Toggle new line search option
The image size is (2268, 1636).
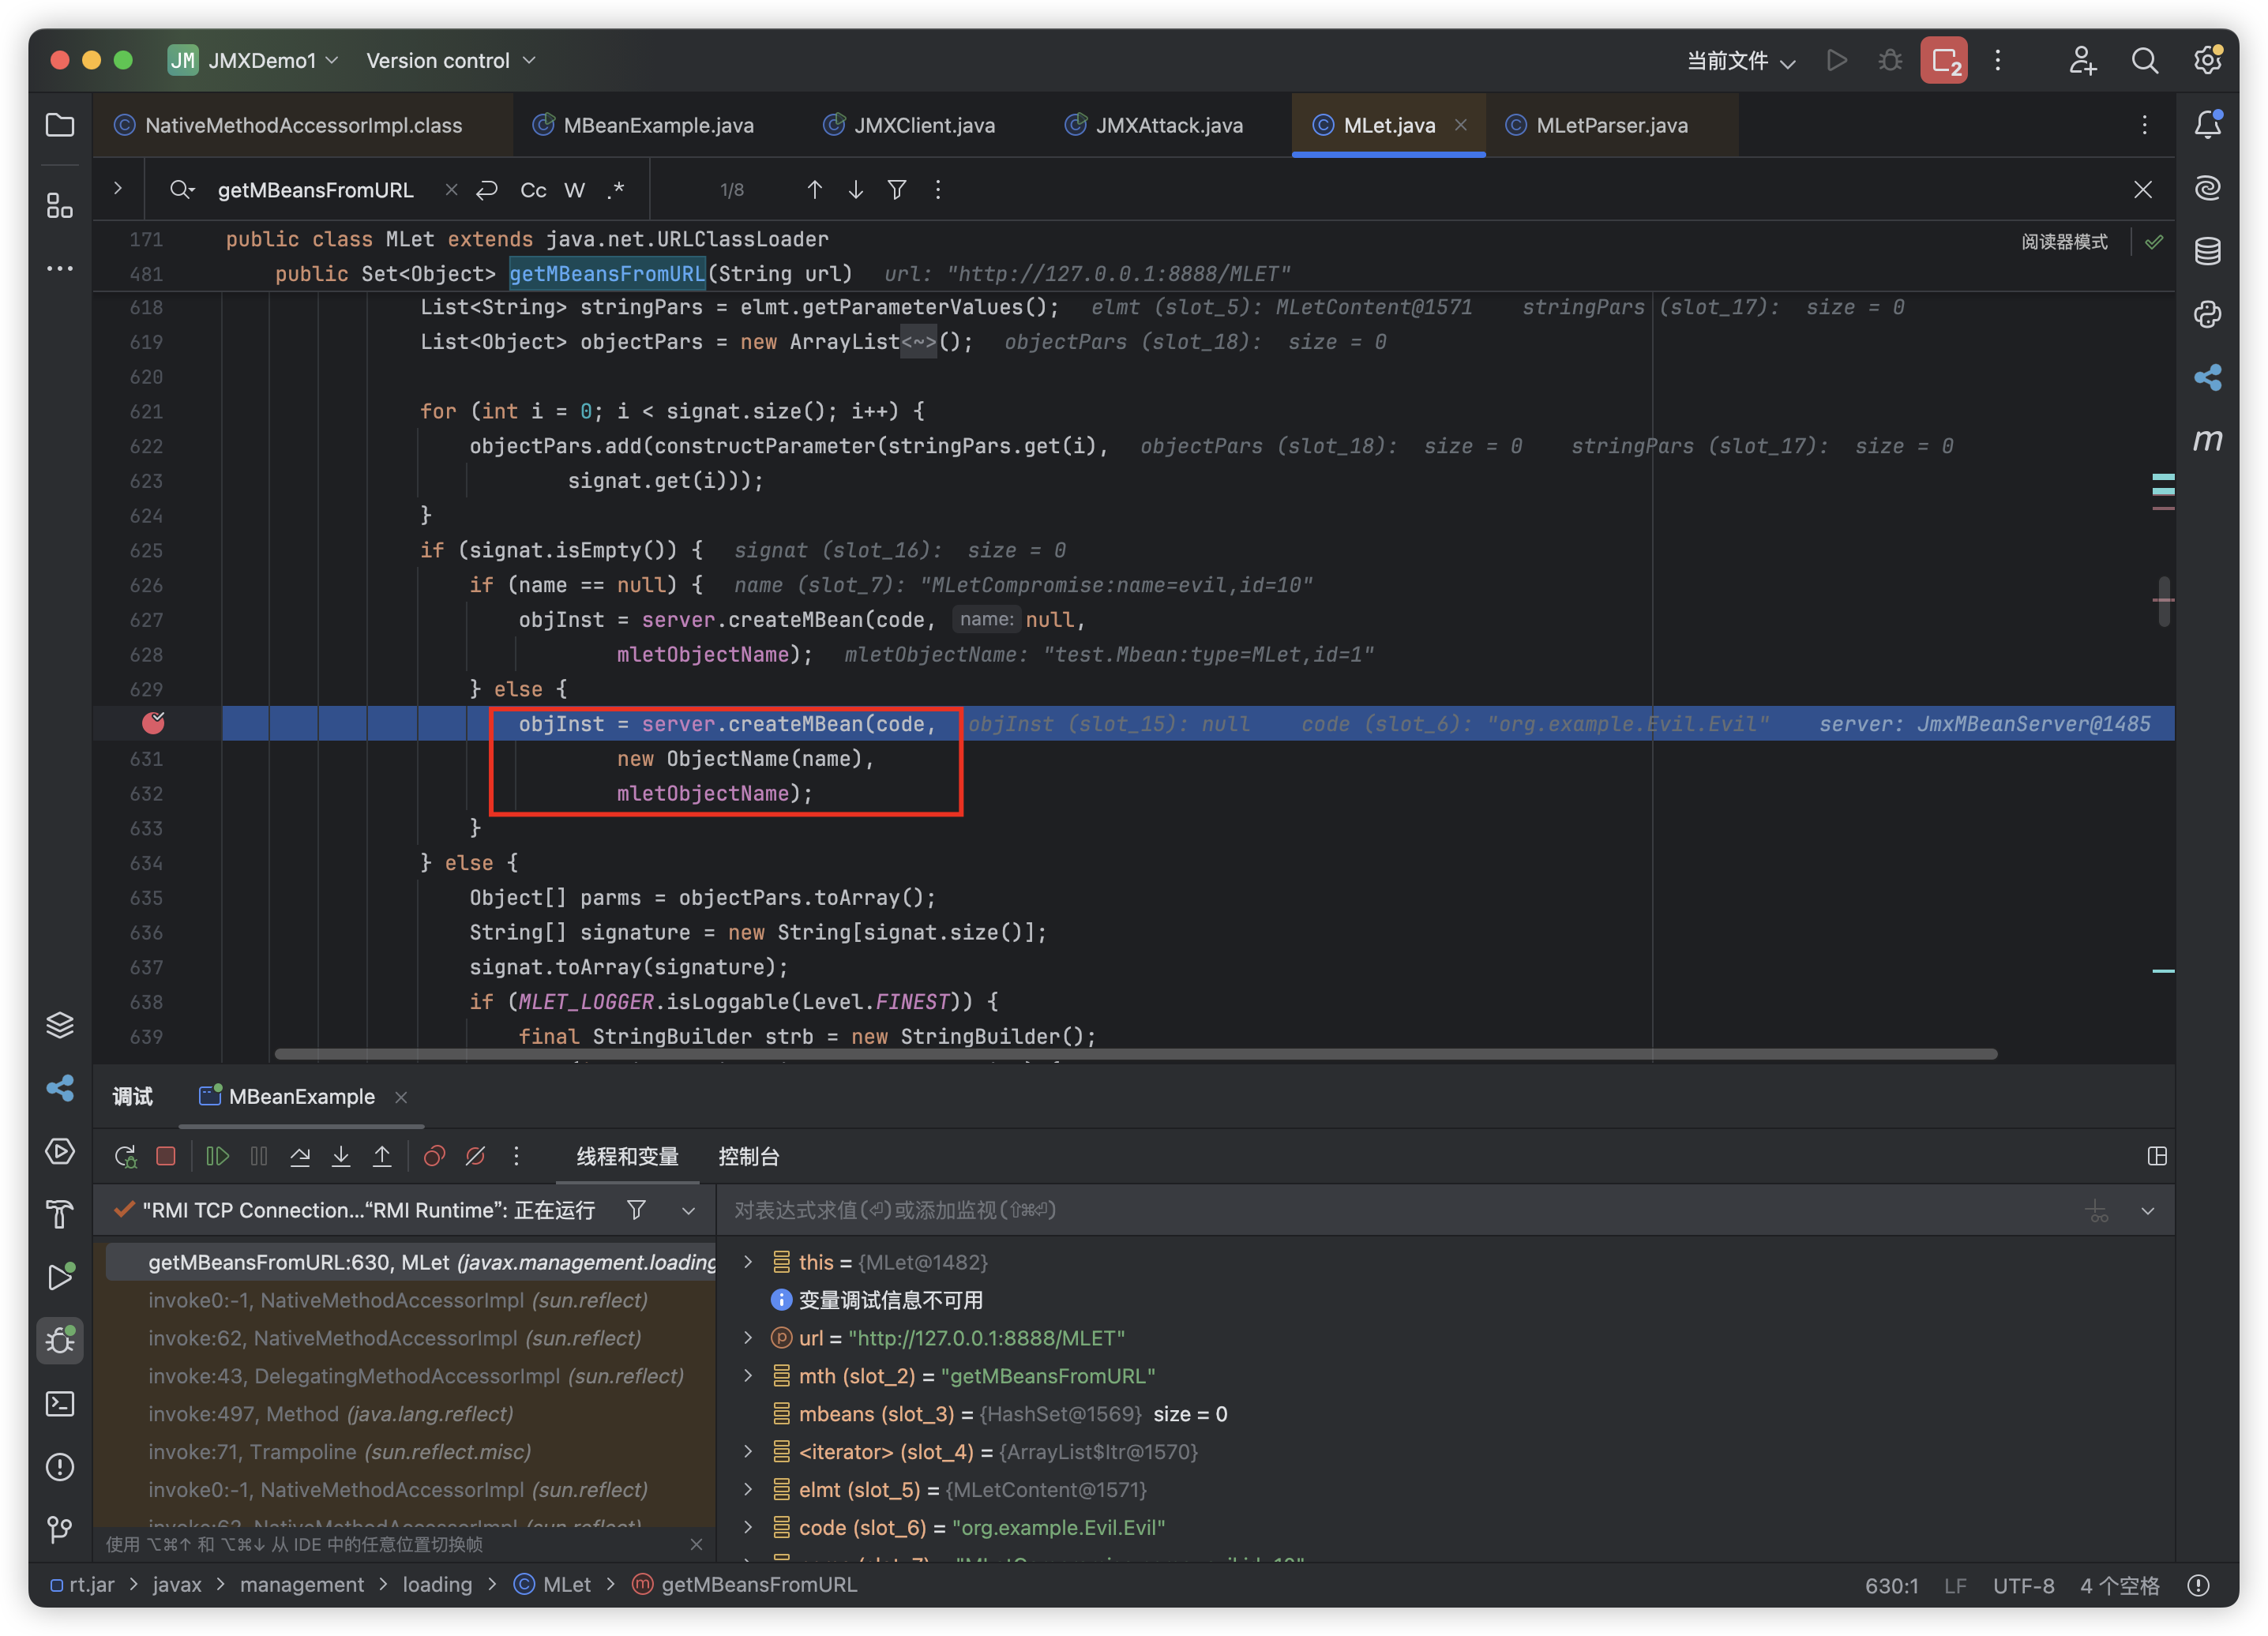coord(487,190)
